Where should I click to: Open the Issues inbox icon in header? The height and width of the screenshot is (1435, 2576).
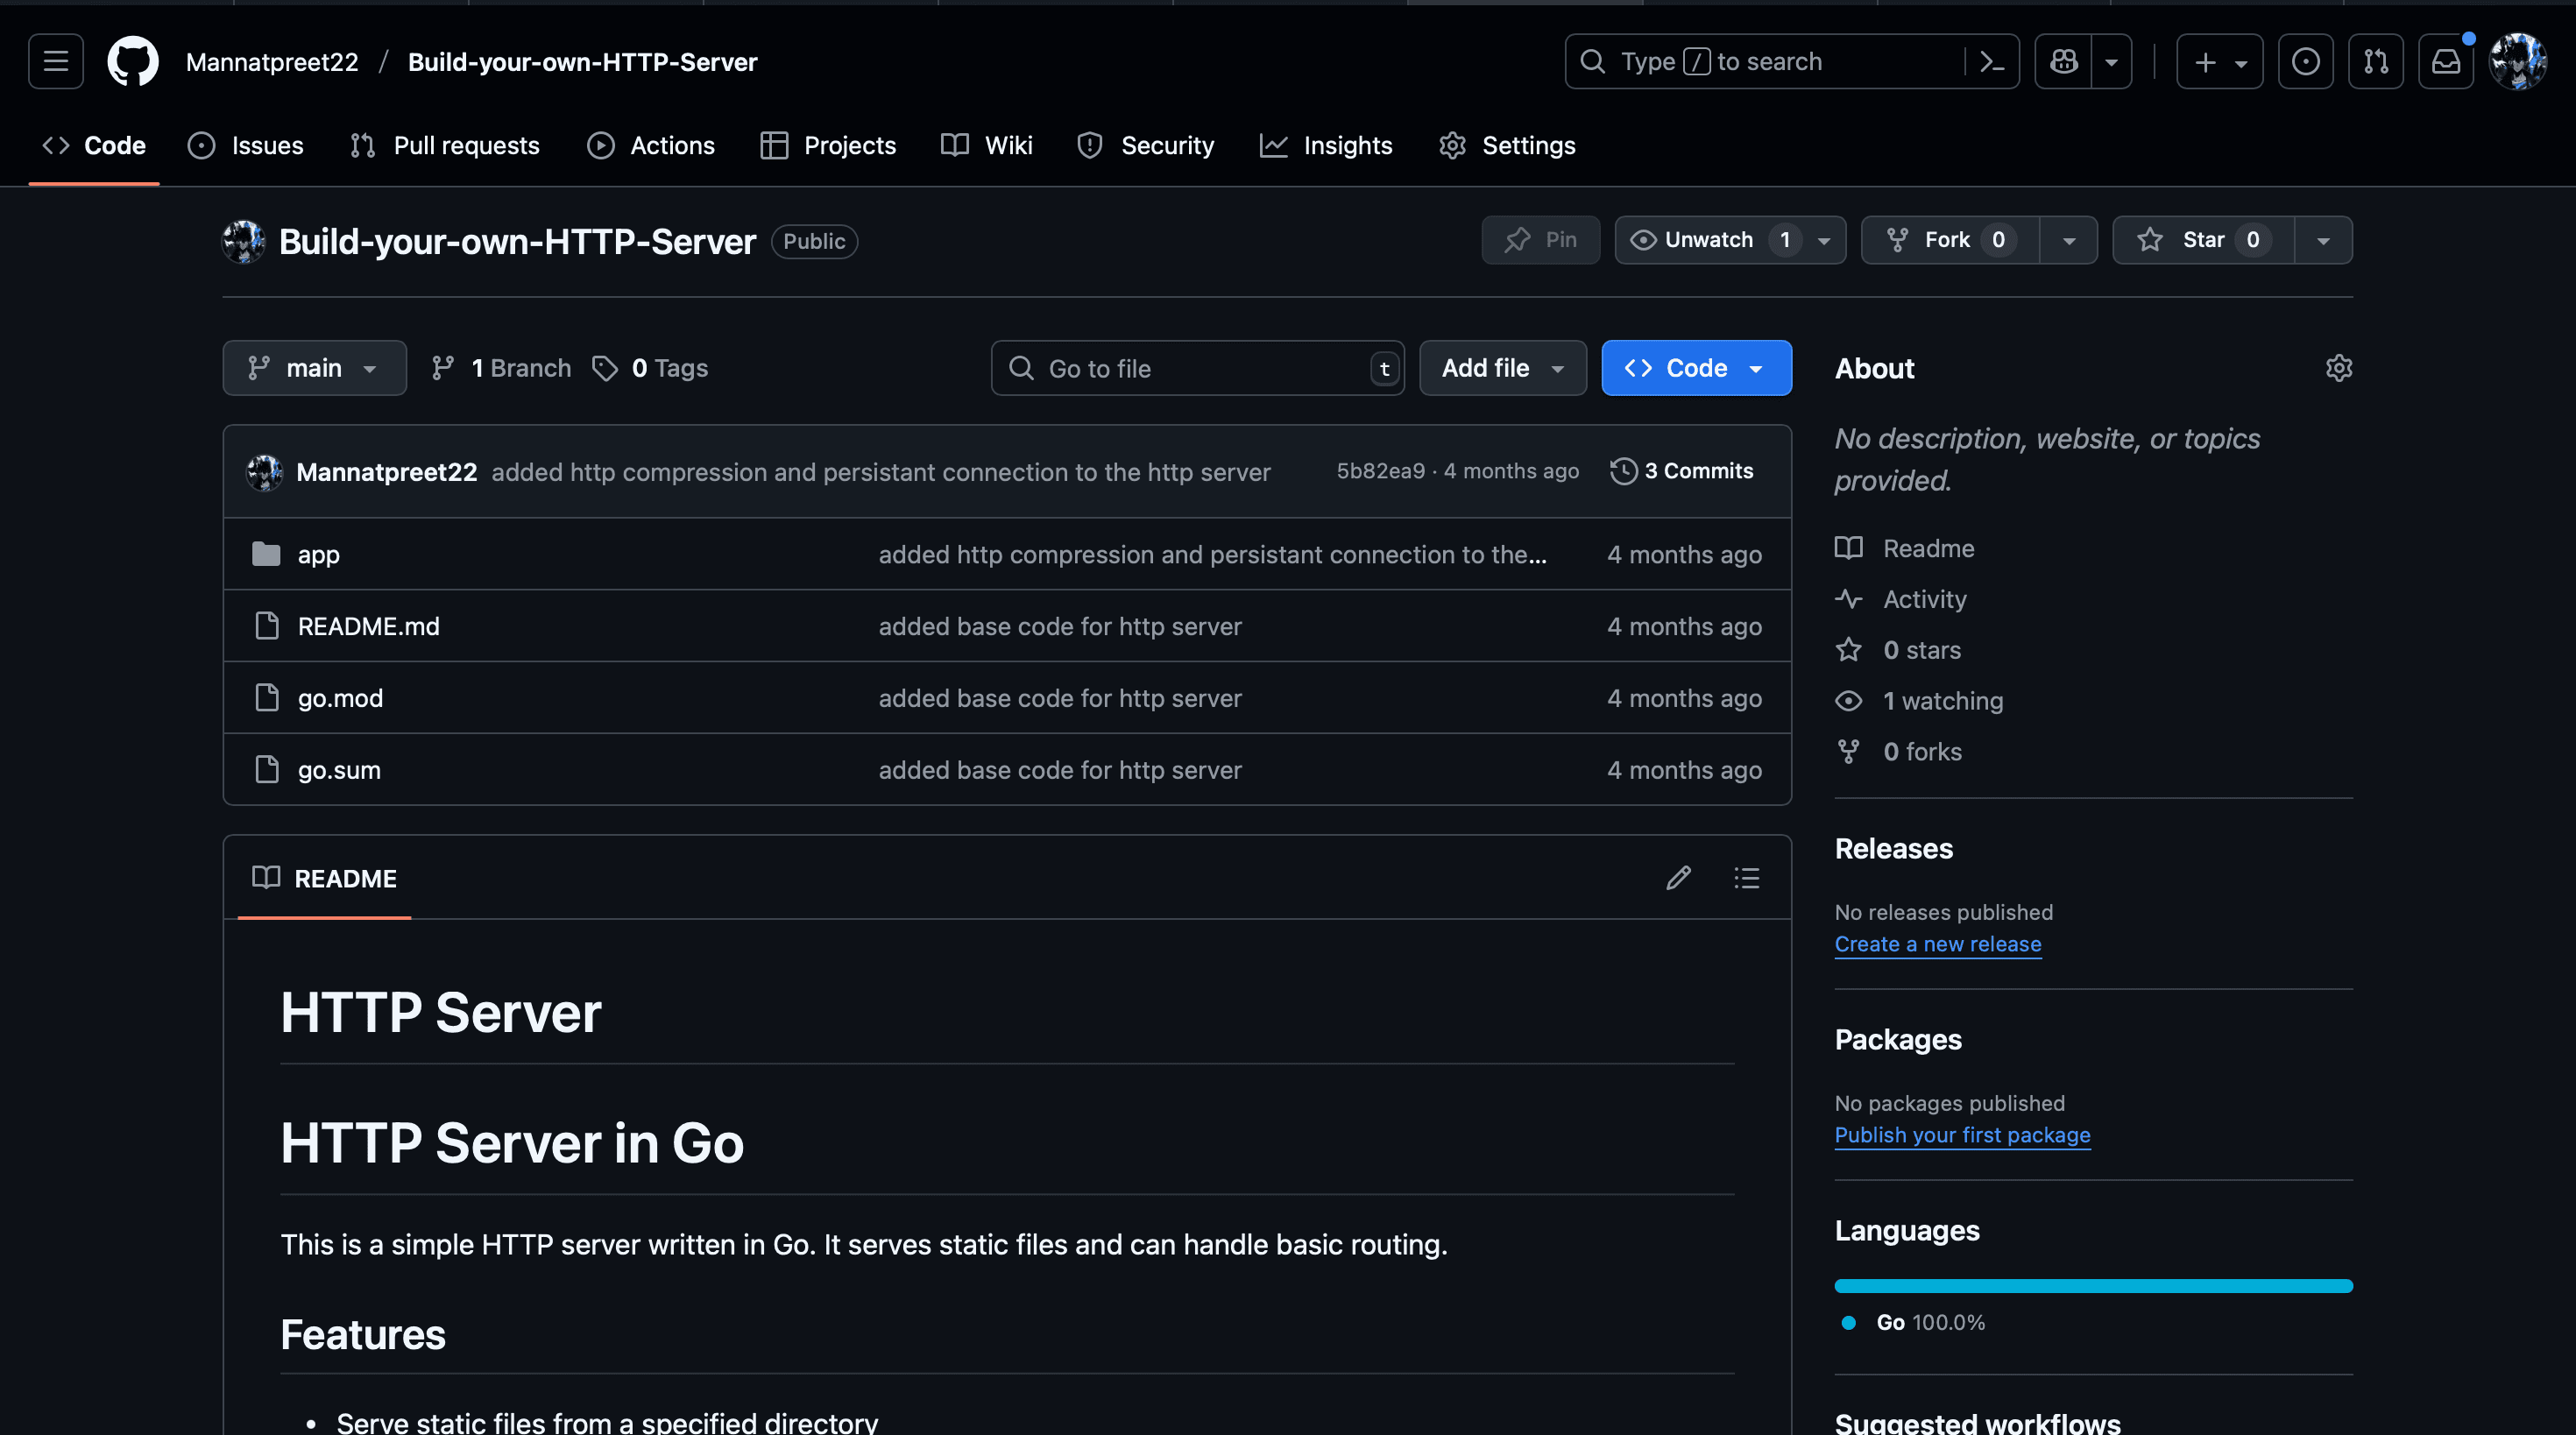pyautogui.click(x=2306, y=61)
